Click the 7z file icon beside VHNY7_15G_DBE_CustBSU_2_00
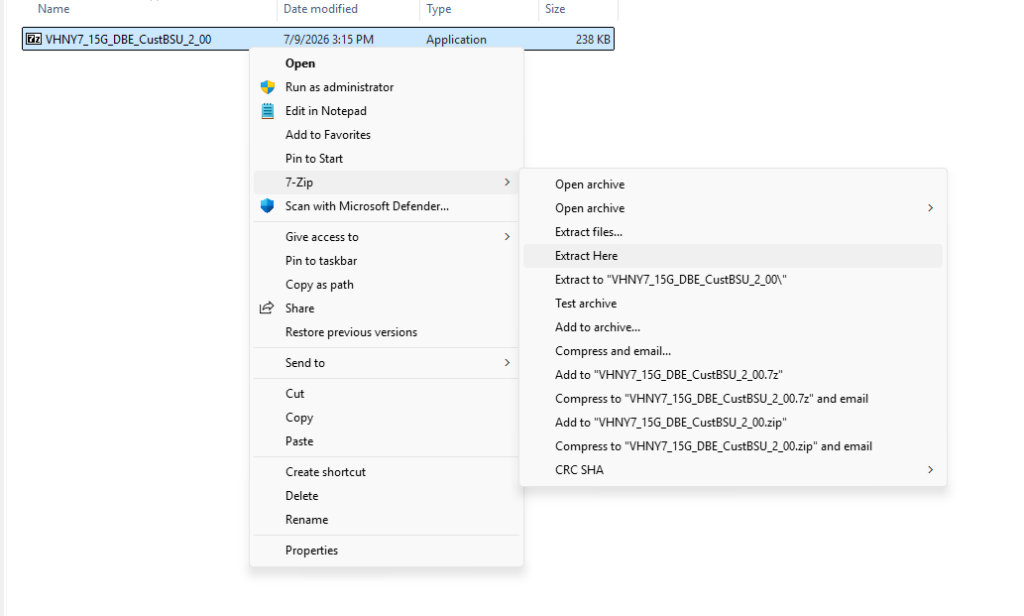 34,39
